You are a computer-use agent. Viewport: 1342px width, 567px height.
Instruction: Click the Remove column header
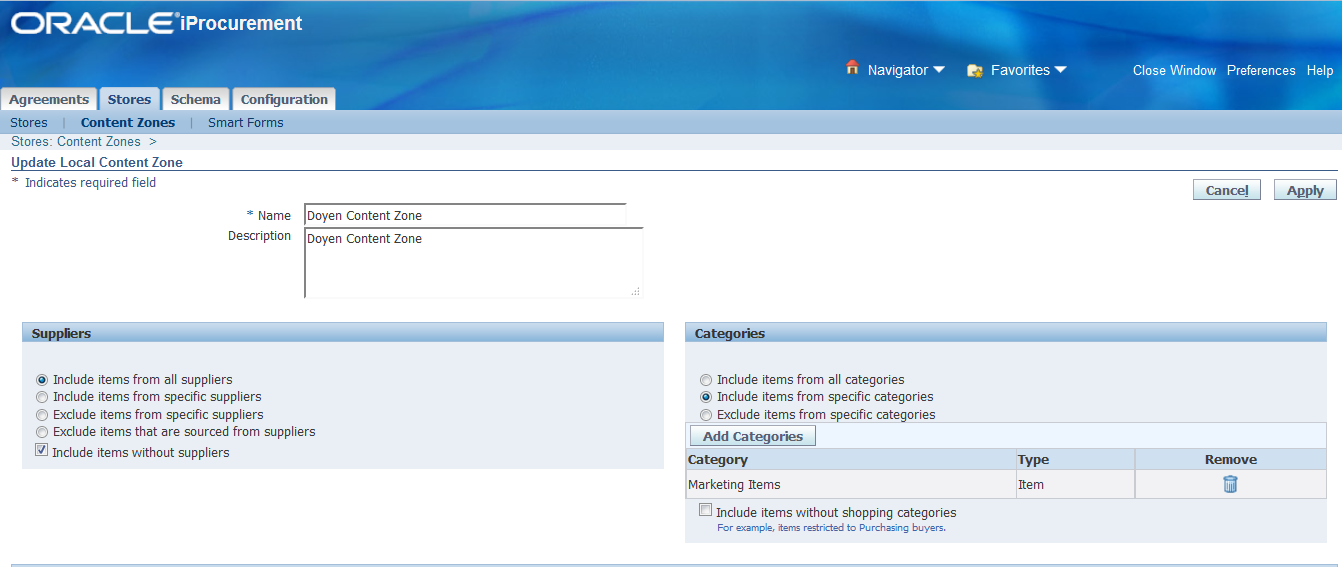(x=1231, y=460)
